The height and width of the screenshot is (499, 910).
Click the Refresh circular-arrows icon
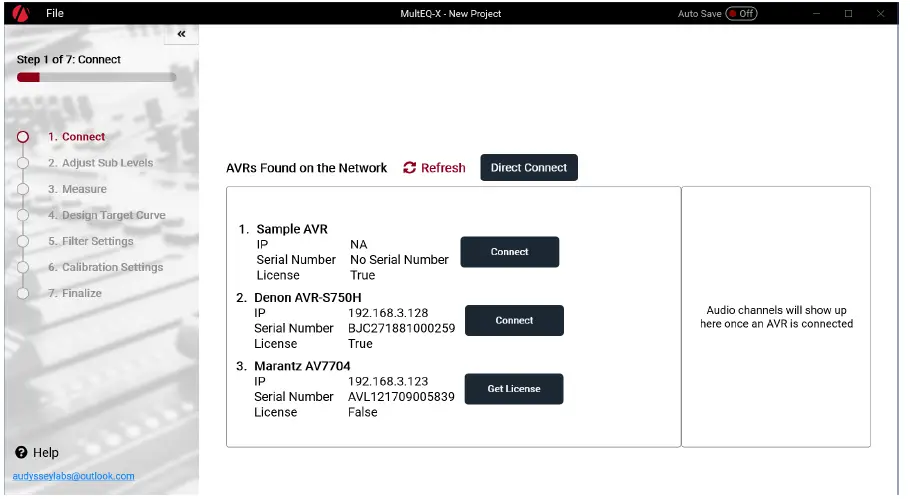point(410,168)
